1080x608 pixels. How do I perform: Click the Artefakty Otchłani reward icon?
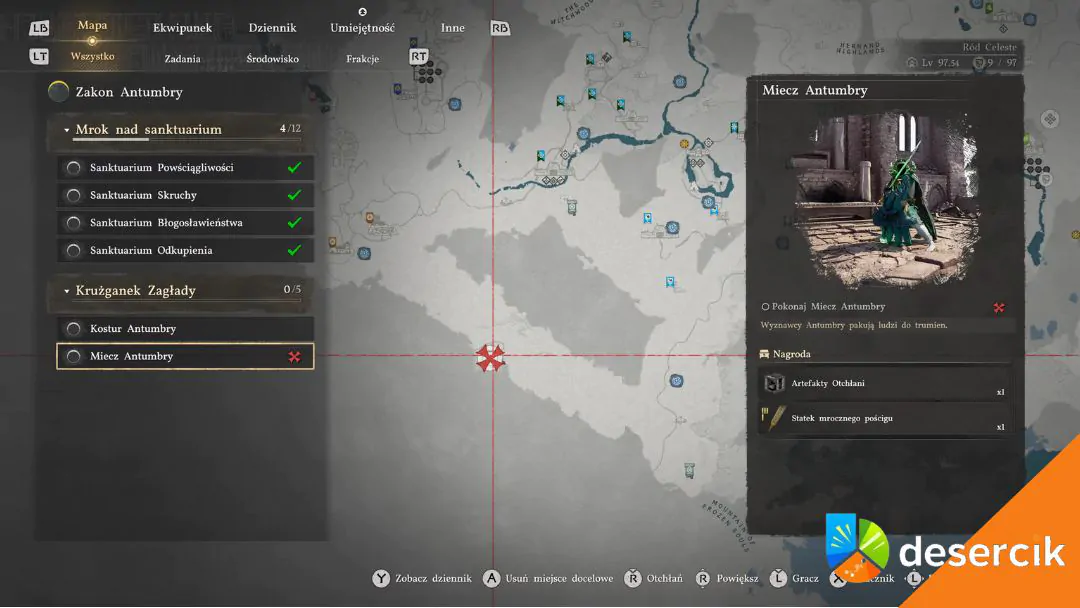click(x=775, y=384)
